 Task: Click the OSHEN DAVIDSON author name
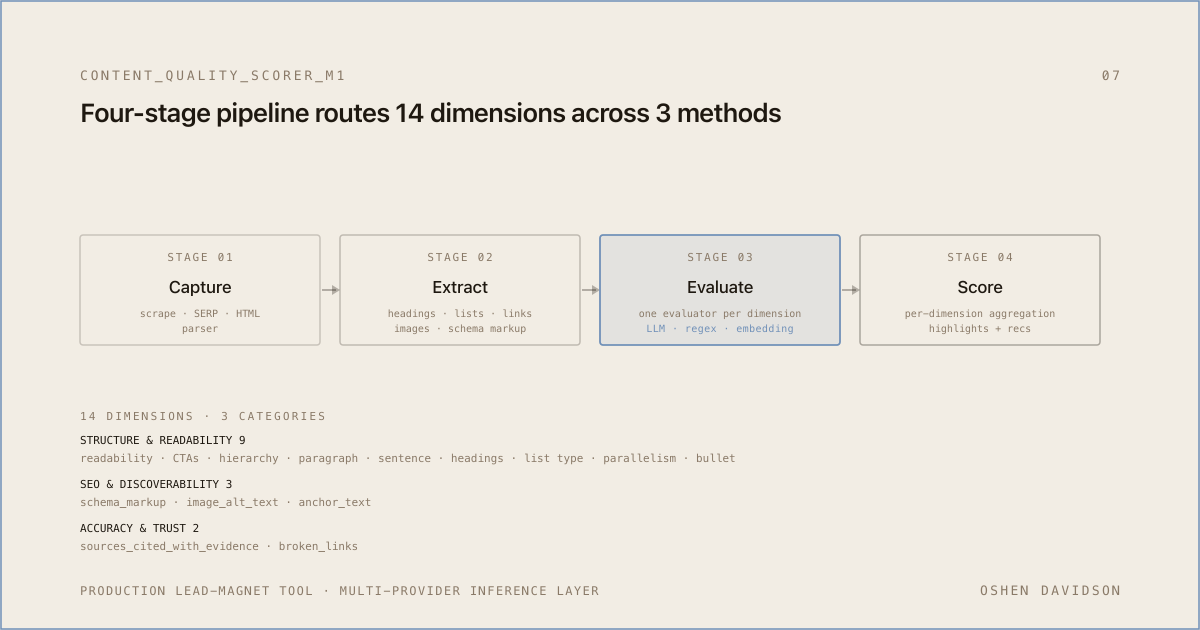[x=1051, y=591]
